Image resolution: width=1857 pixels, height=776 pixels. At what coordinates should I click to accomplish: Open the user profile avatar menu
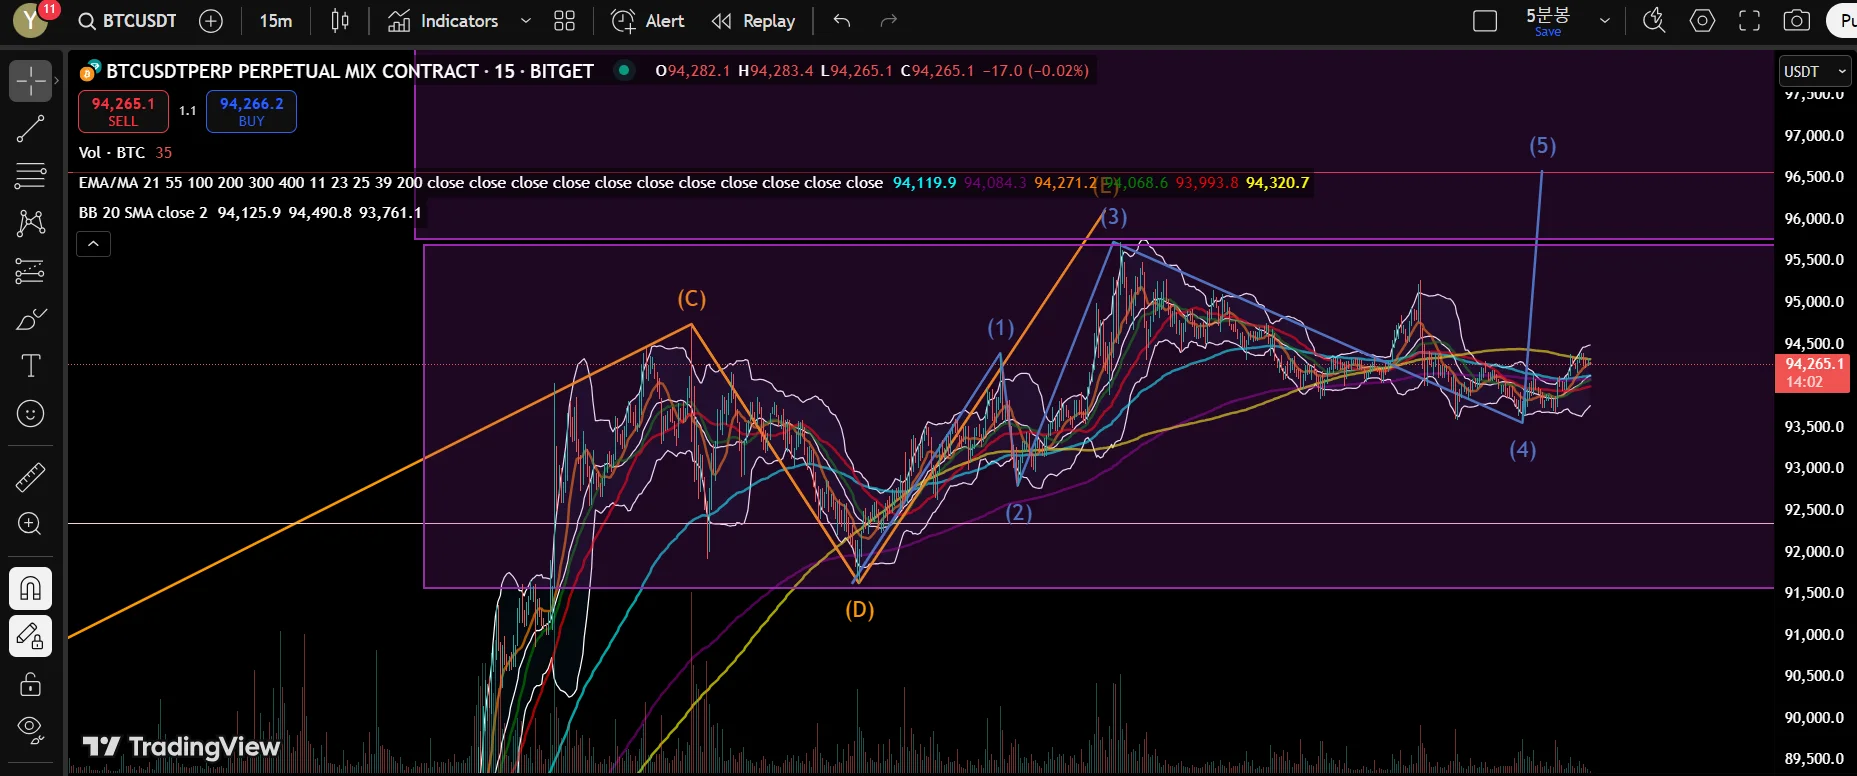(29, 20)
